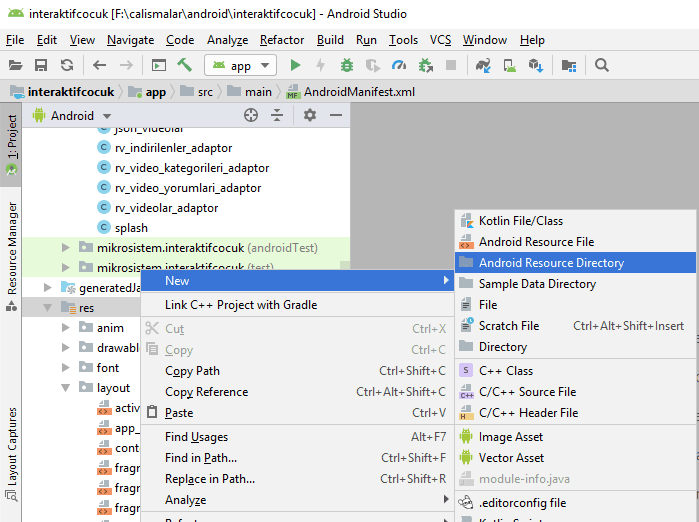Toggle the Resource Manager side tab

12,256
